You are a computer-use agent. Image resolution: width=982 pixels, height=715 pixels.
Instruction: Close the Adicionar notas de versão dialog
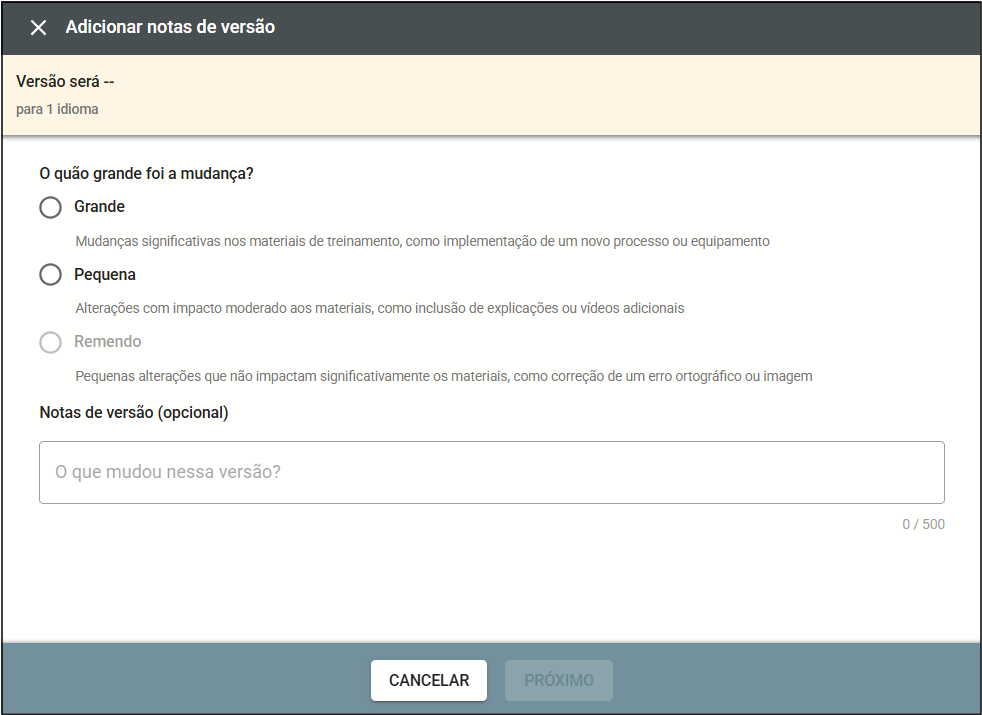[x=38, y=28]
